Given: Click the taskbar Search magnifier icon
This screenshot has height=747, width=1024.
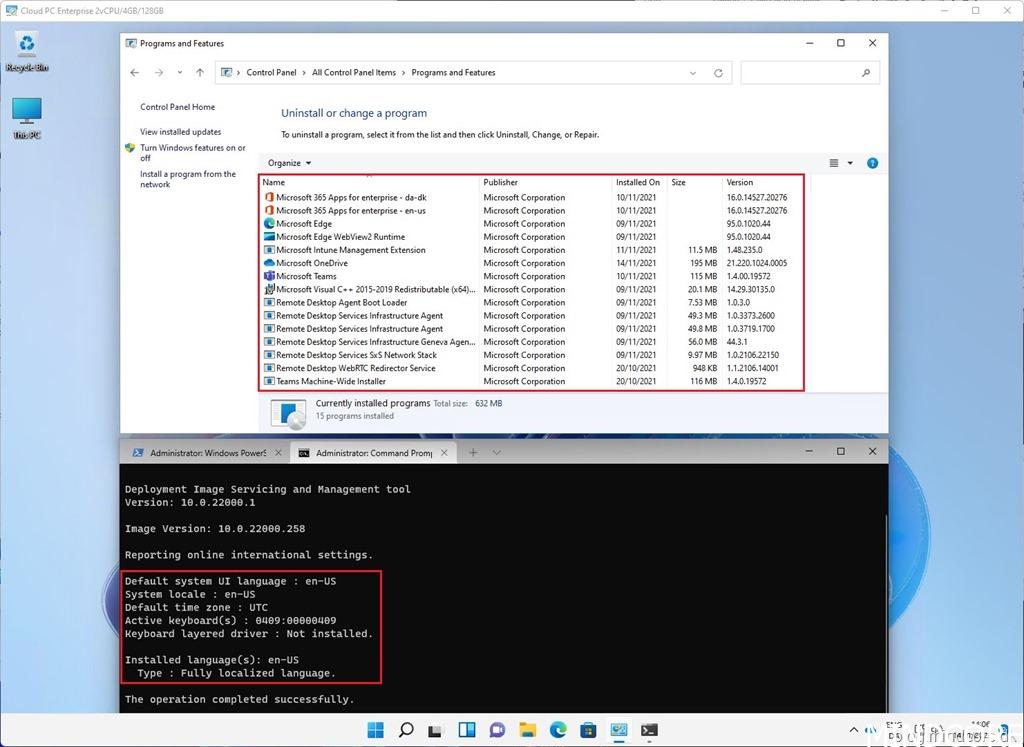Looking at the screenshot, I should 406,730.
